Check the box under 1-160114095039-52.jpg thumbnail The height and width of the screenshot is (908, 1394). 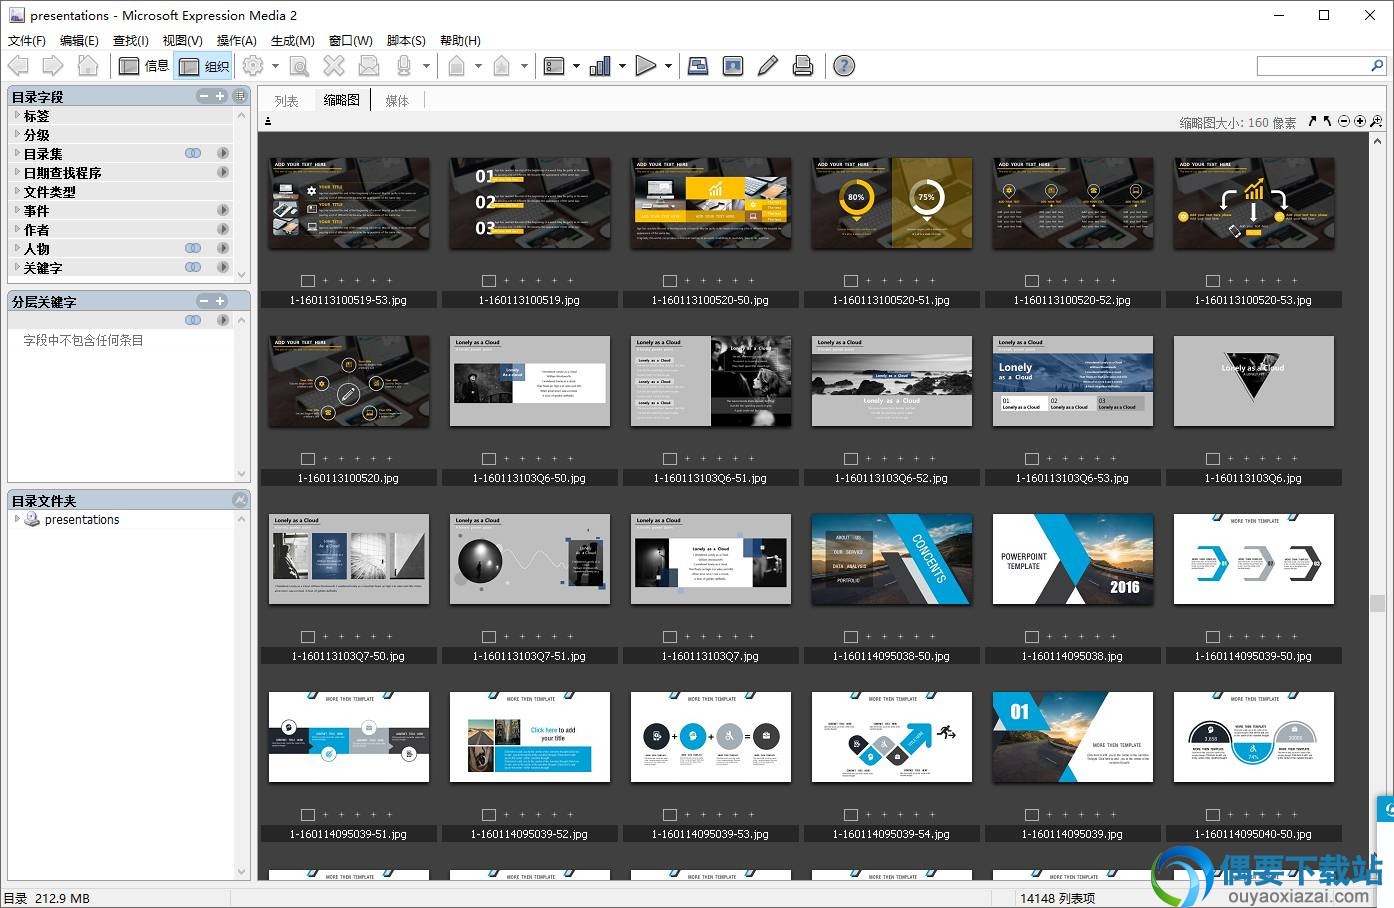tap(489, 815)
